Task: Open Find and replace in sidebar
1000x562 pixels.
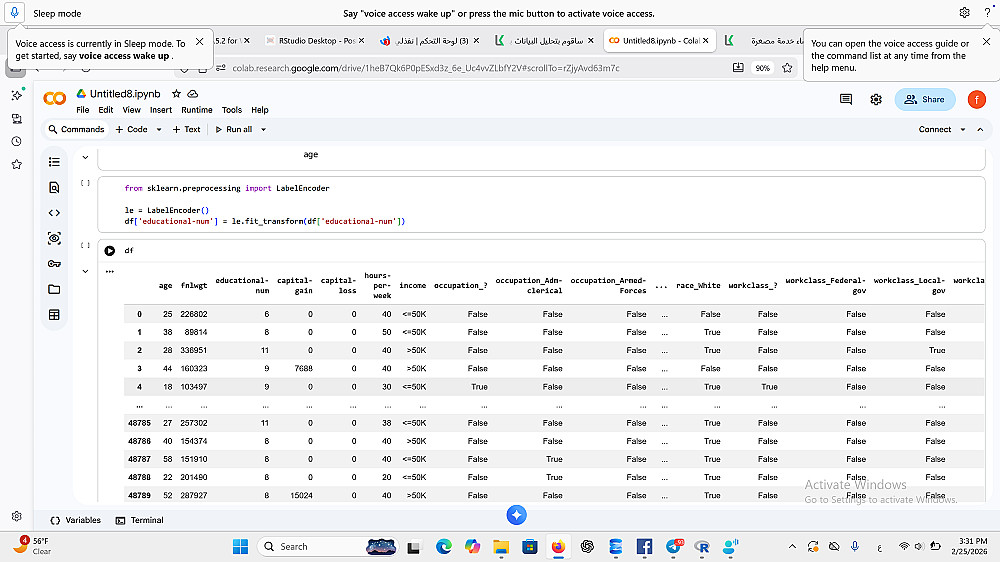Action: pyautogui.click(x=54, y=187)
